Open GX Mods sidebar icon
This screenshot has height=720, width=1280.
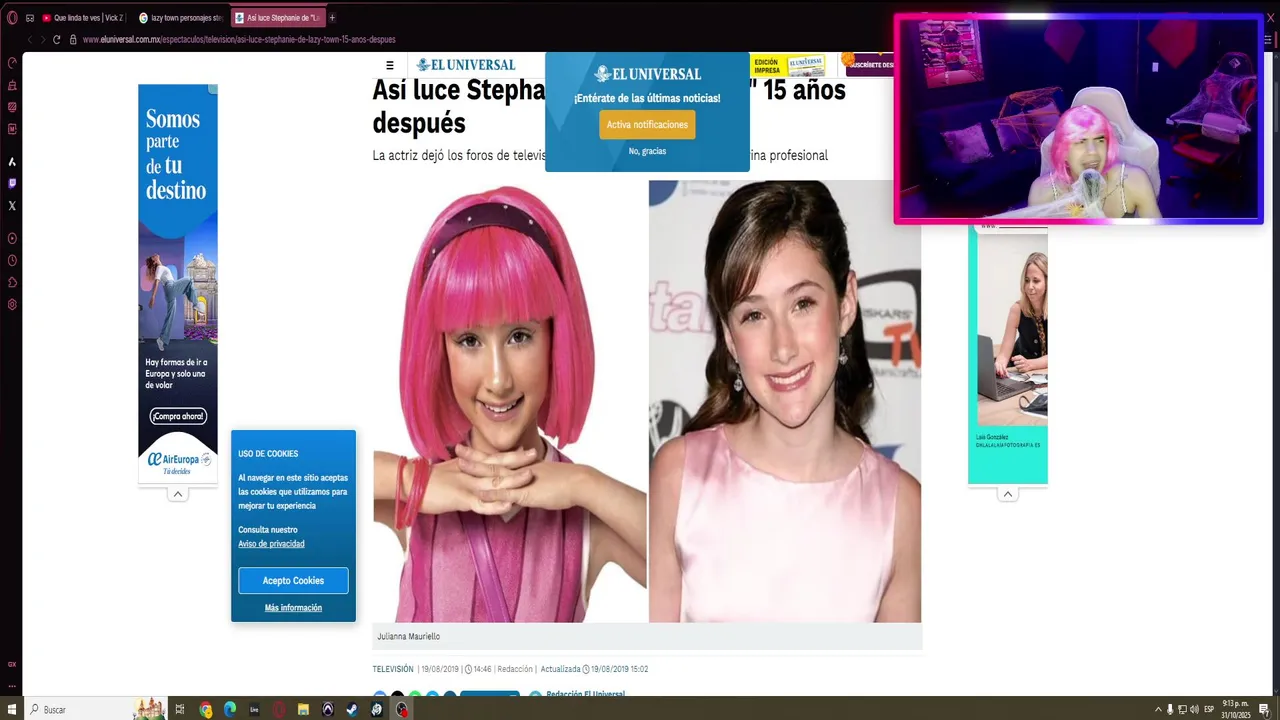pyautogui.click(x=12, y=128)
